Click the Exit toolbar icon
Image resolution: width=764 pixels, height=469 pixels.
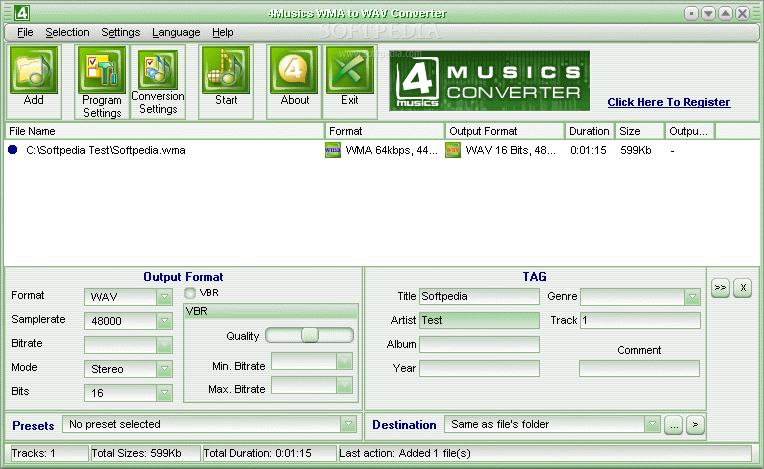point(350,70)
